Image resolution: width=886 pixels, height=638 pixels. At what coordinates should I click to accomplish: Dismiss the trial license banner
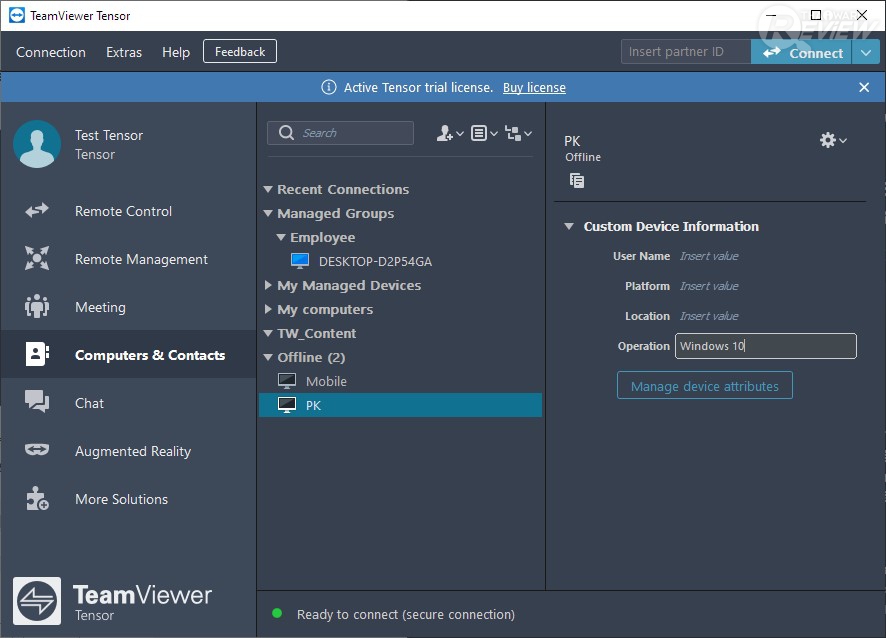click(x=864, y=88)
